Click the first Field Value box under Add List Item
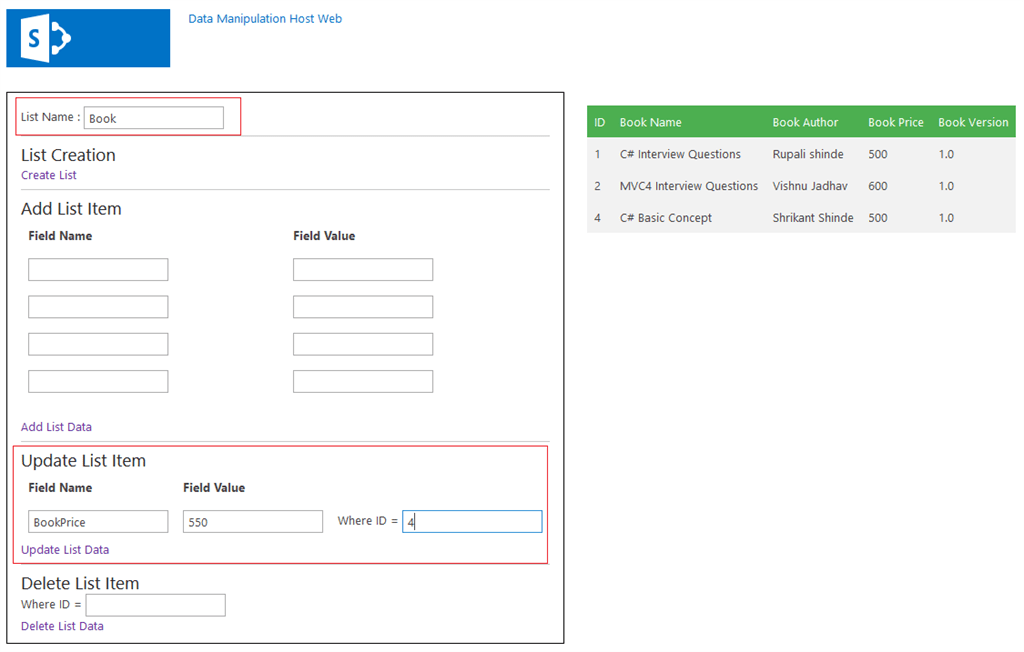The width and height of the screenshot is (1024, 652). pyautogui.click(x=362, y=269)
